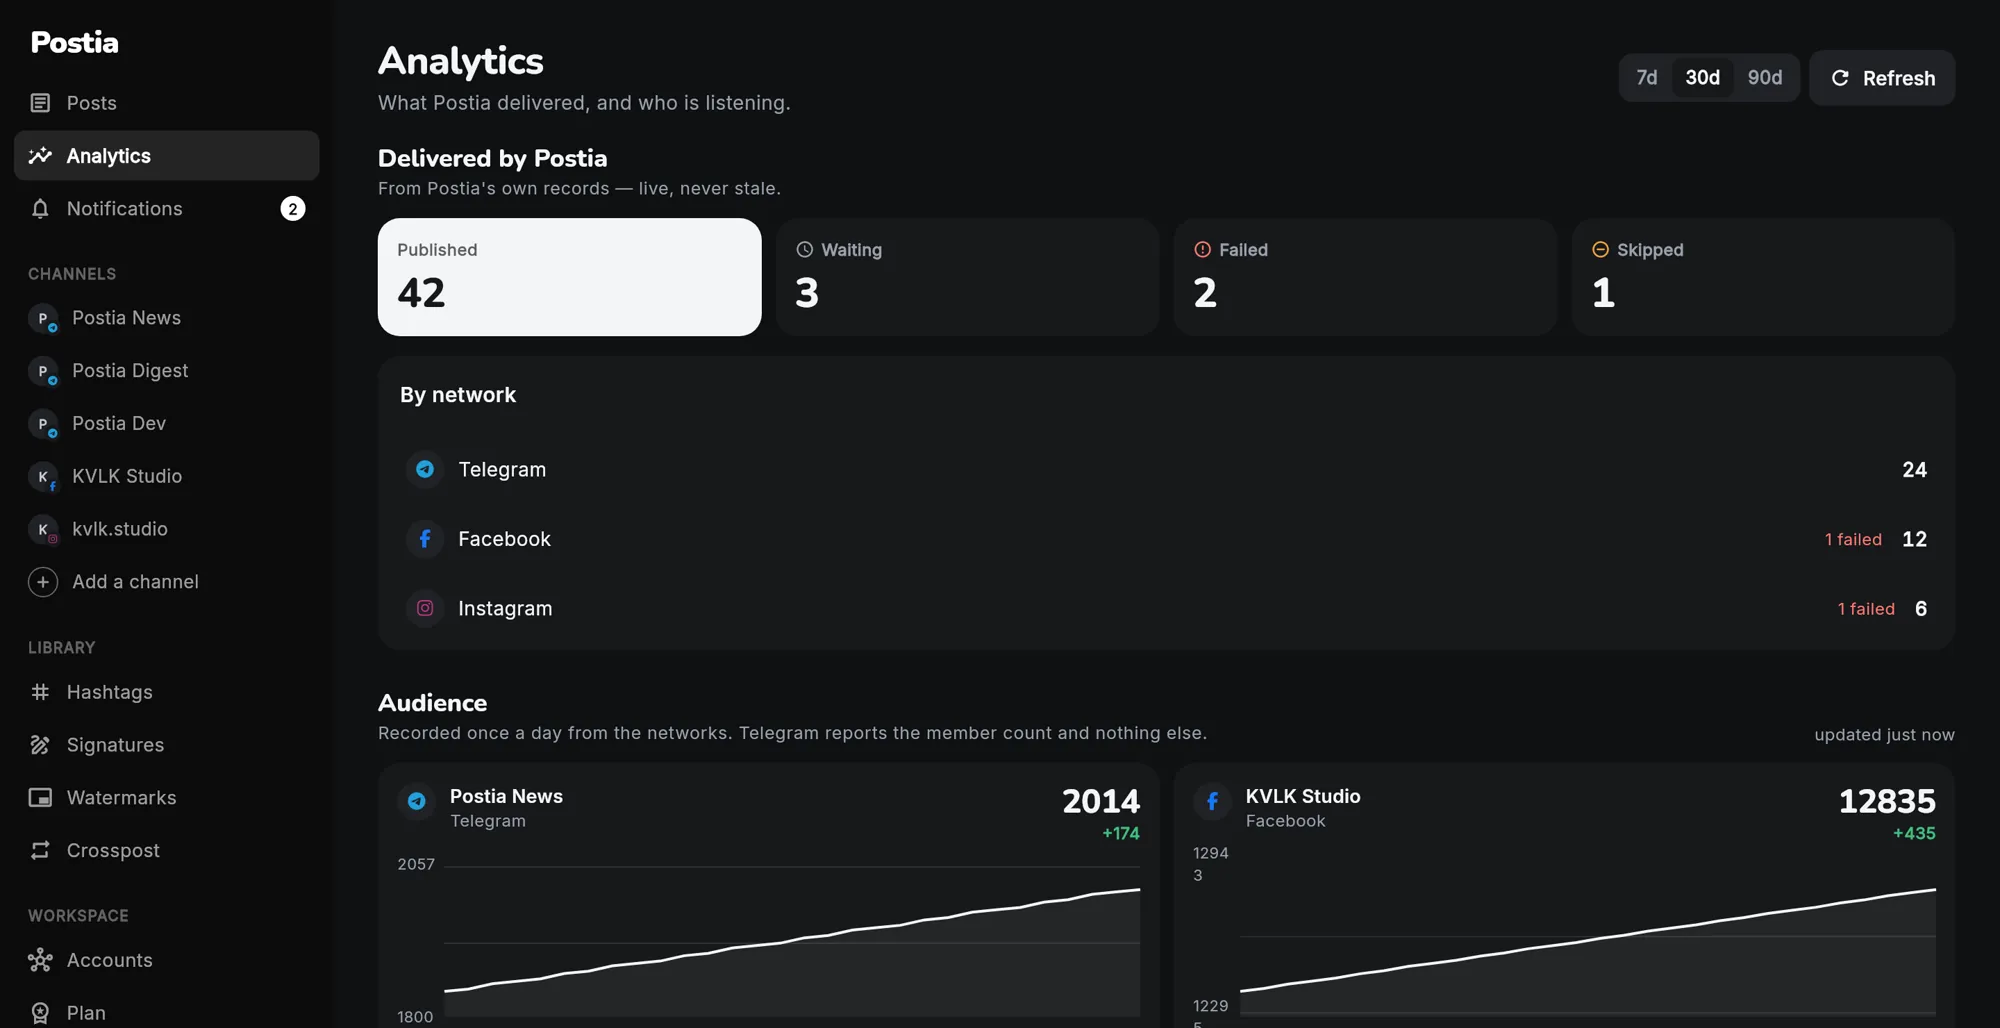Click '1 failed' in the Instagram row
This screenshot has width=2000, height=1028.
(x=1866, y=609)
